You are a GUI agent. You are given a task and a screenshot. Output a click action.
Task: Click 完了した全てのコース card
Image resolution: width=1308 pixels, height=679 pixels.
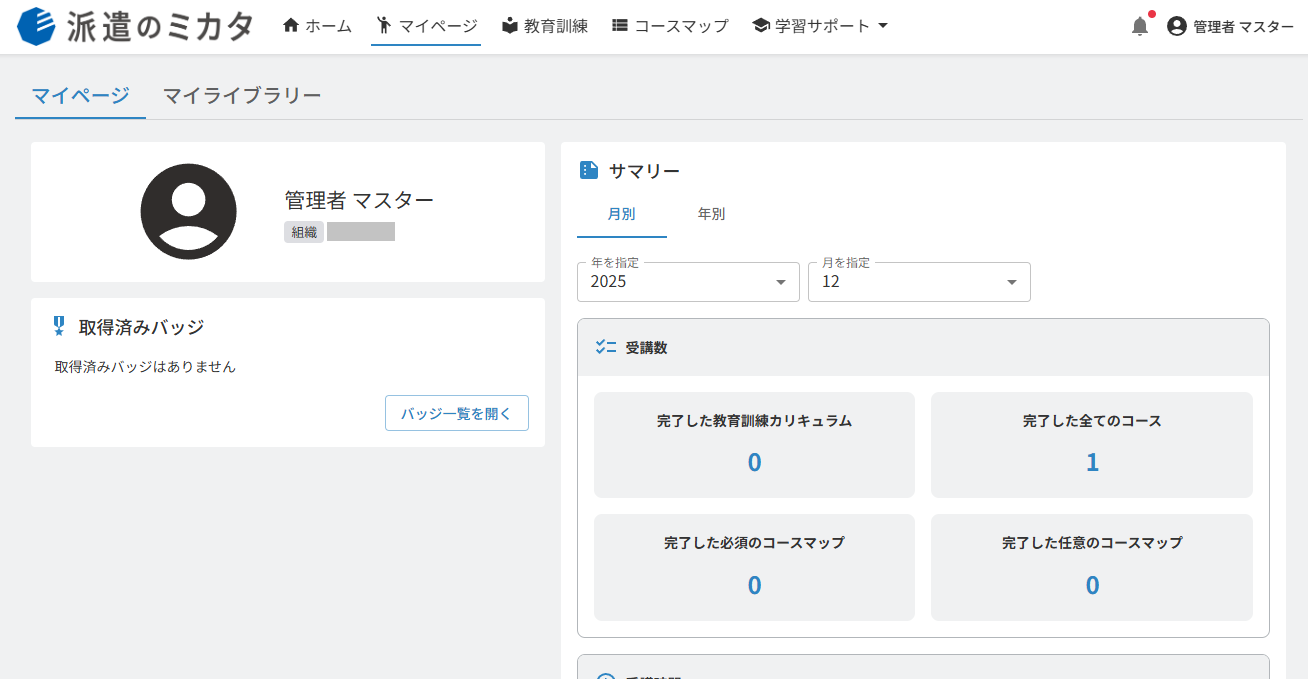(1092, 445)
